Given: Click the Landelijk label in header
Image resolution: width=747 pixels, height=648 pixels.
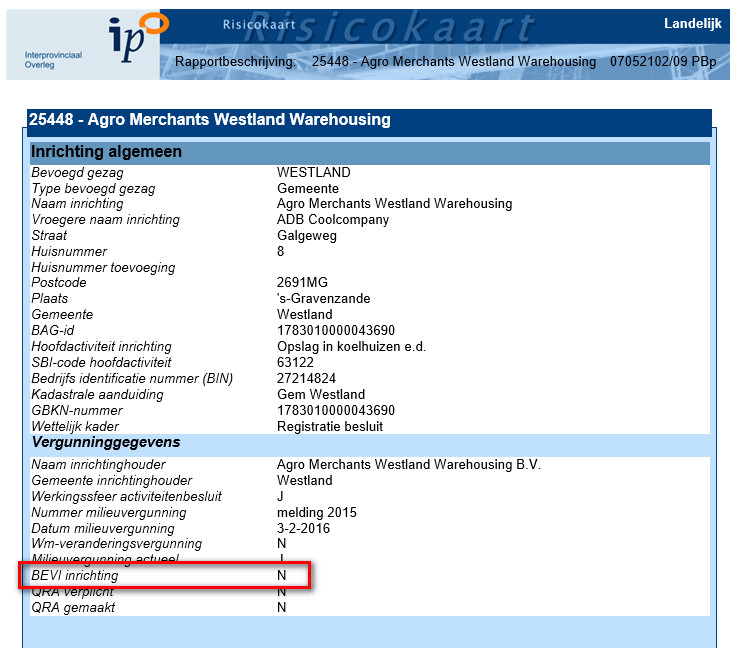Looking at the screenshot, I should 693,23.
